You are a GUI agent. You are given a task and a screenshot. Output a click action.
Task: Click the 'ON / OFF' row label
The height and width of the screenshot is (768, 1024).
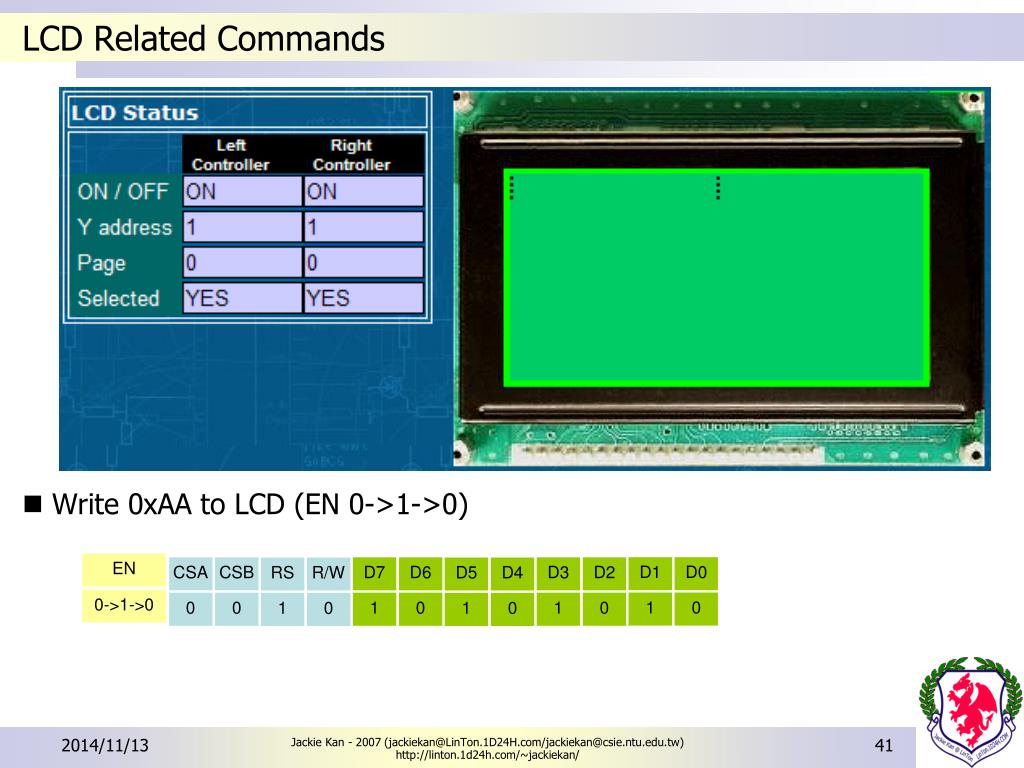(x=123, y=191)
